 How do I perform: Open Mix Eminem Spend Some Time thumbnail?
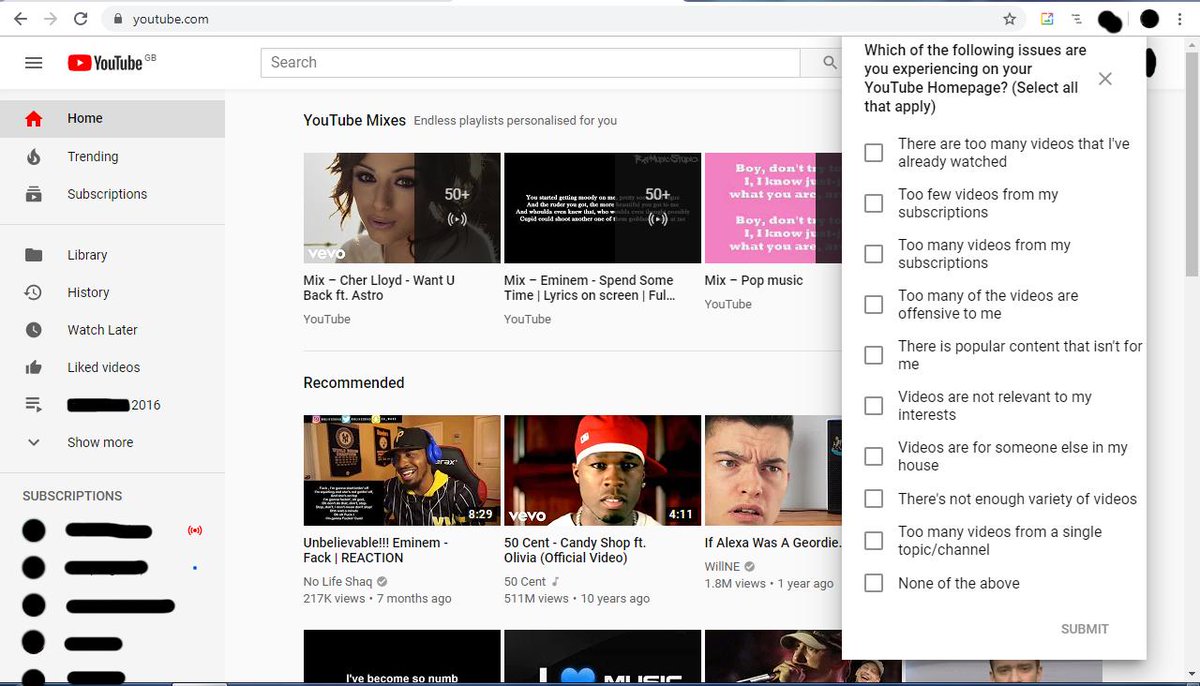[x=603, y=208]
